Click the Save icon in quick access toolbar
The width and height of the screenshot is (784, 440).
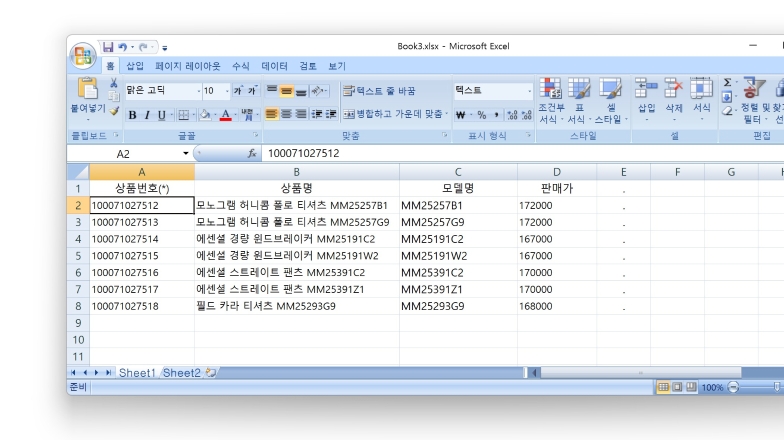(107, 47)
